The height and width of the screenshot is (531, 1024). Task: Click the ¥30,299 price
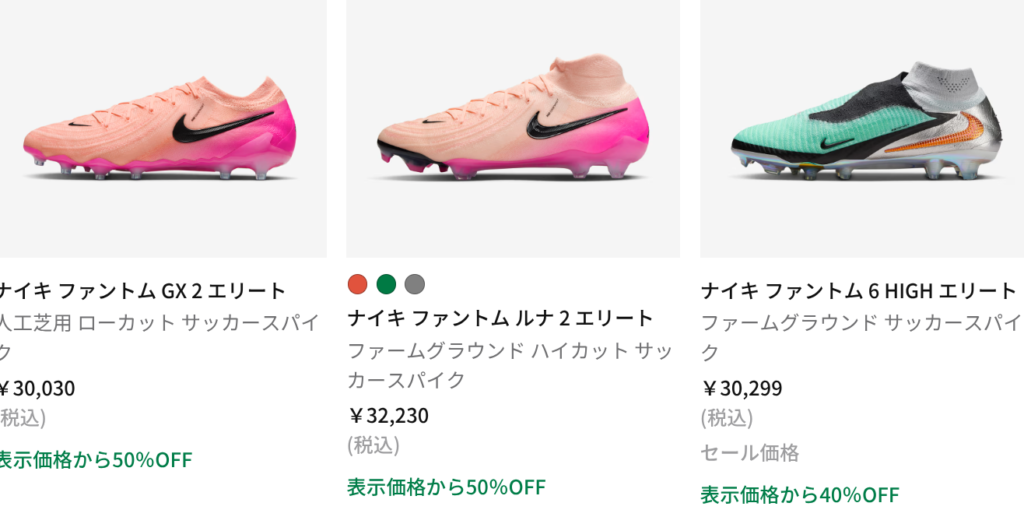[741, 388]
